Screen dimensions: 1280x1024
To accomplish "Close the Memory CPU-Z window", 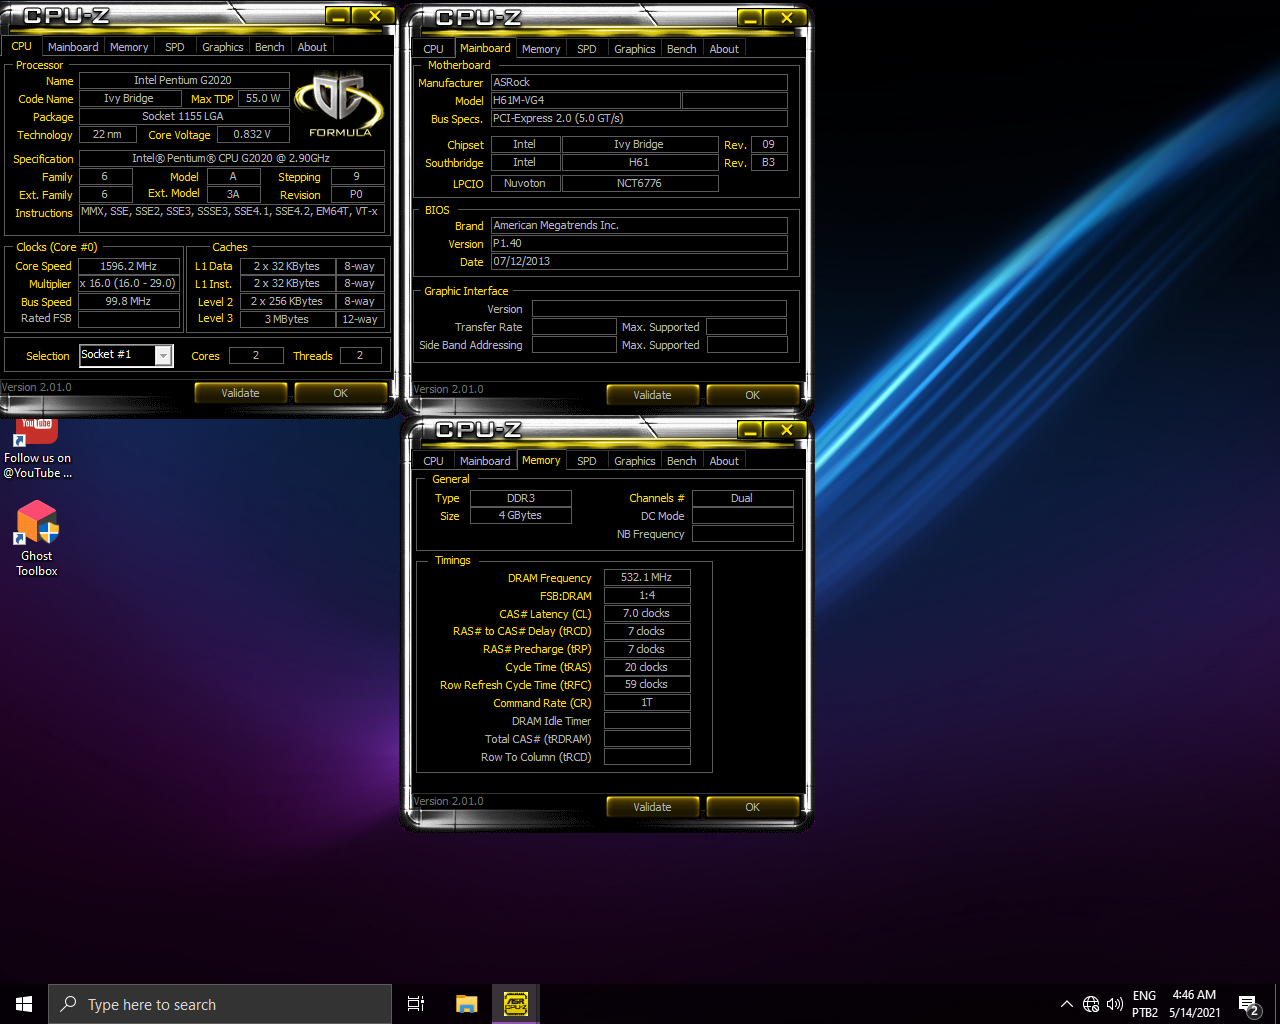I will [x=787, y=430].
